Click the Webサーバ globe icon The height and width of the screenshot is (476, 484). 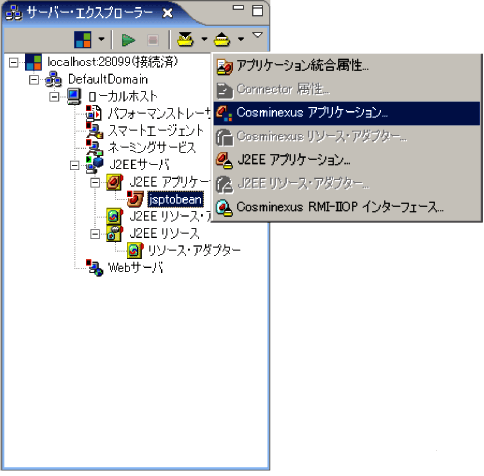click(x=95, y=268)
